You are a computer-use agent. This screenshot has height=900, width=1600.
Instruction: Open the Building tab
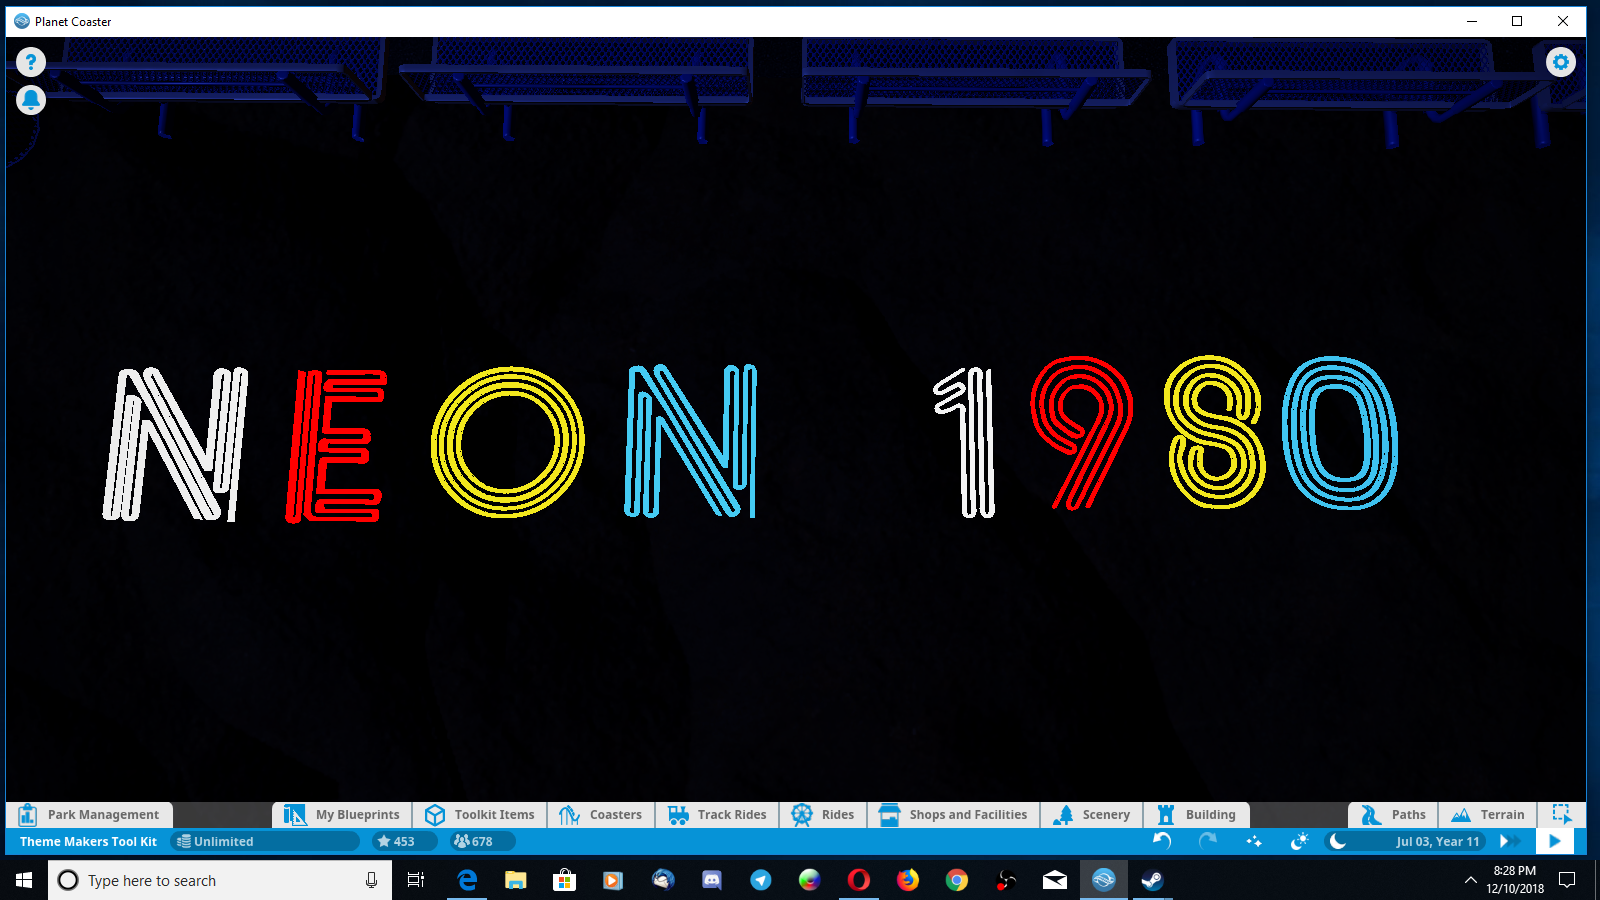[1197, 815]
